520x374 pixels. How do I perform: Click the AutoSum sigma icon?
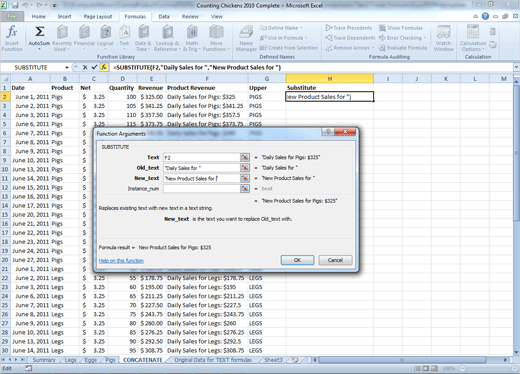point(39,32)
